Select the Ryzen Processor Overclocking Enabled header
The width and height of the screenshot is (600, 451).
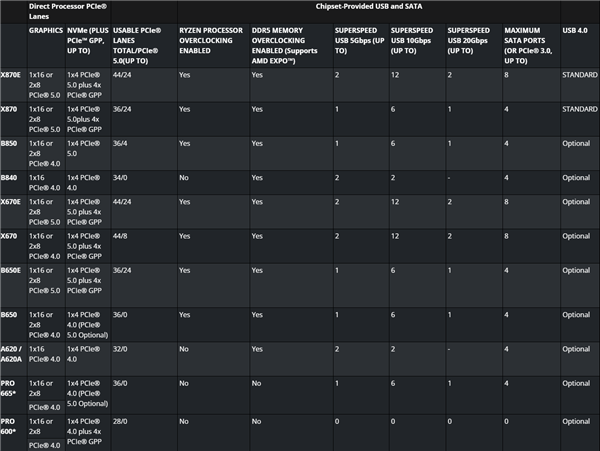(211, 40)
